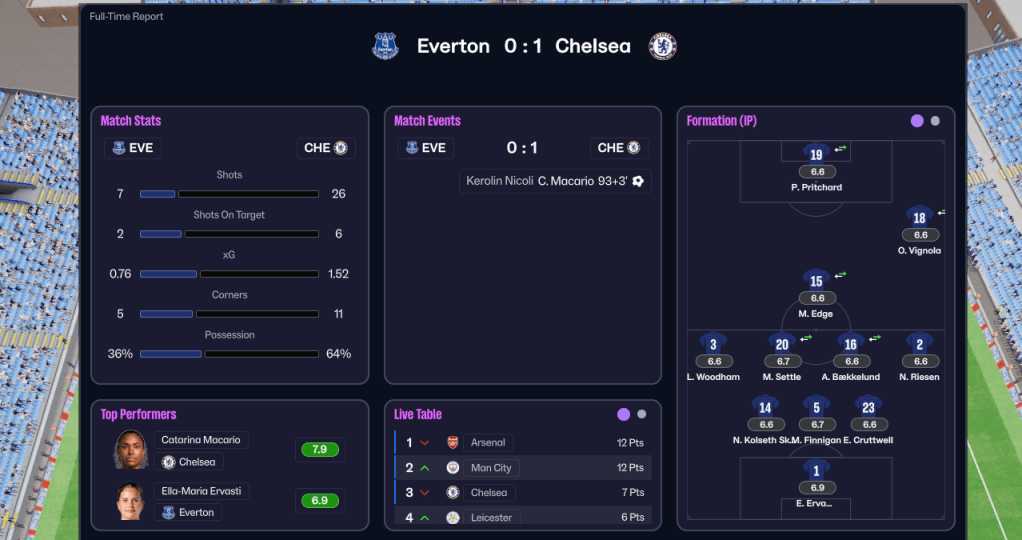Viewport: 1022px width, 540px height.
Task: Click the Arsenal crest in Live Table
Action: [452, 442]
